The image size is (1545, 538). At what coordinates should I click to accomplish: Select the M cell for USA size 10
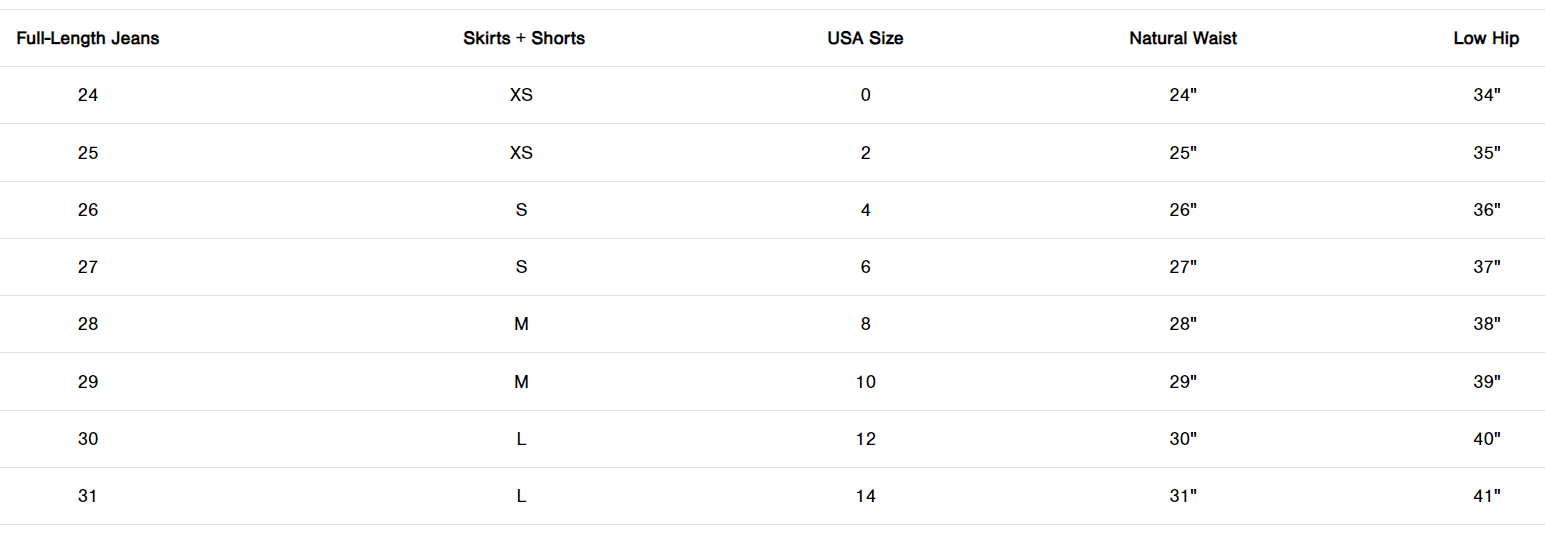click(x=521, y=382)
